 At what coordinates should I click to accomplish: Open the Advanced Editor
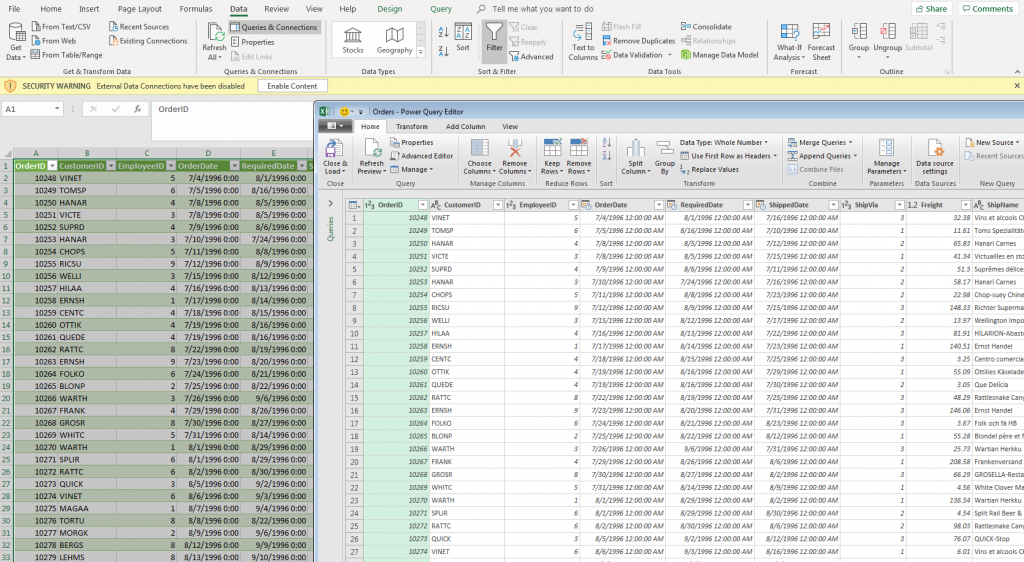pyautogui.click(x=427, y=156)
